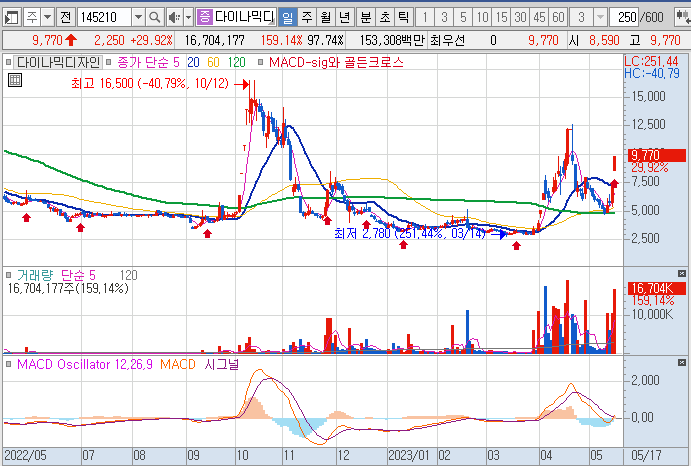Click the chart settings icon at toolbar end

click(x=683, y=18)
